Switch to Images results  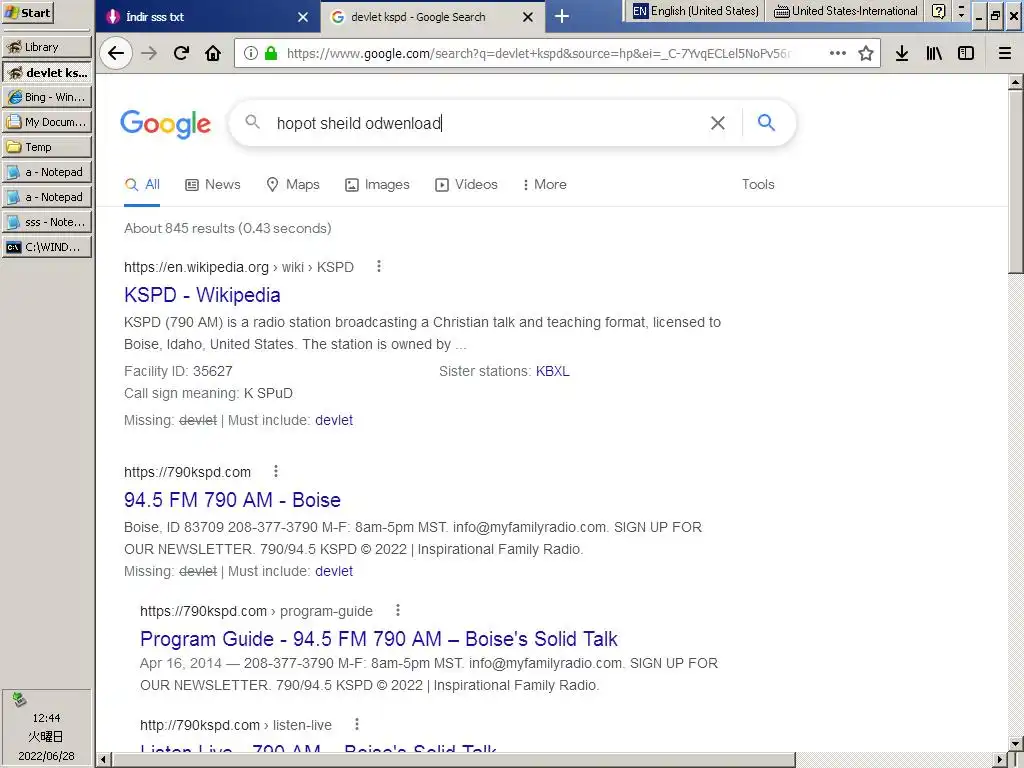[x=377, y=185]
